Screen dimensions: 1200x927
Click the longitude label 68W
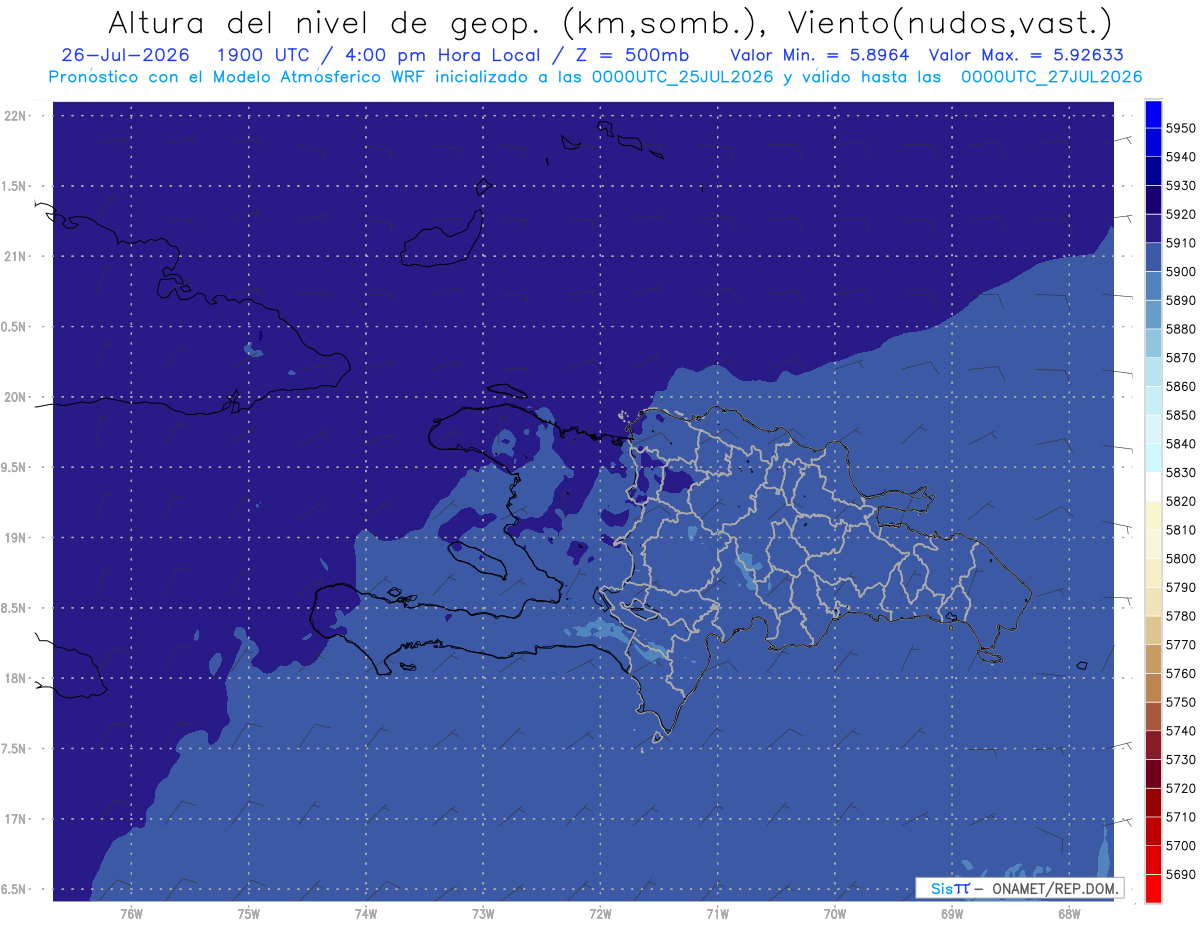(x=1069, y=914)
